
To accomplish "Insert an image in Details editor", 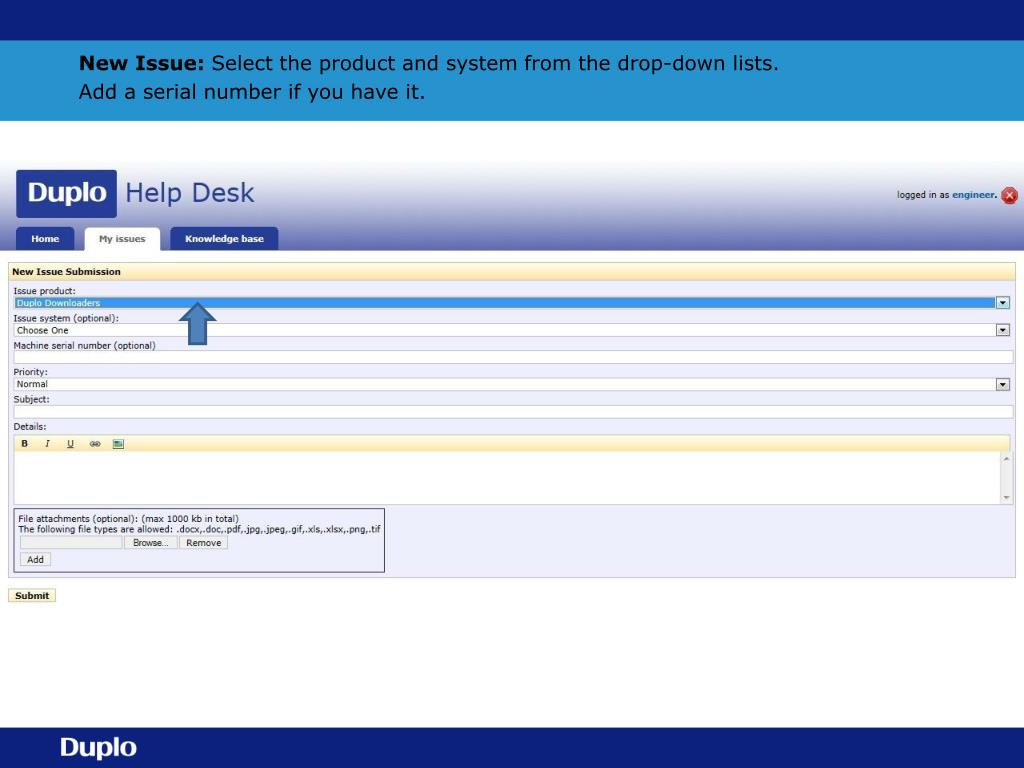I will [x=118, y=443].
